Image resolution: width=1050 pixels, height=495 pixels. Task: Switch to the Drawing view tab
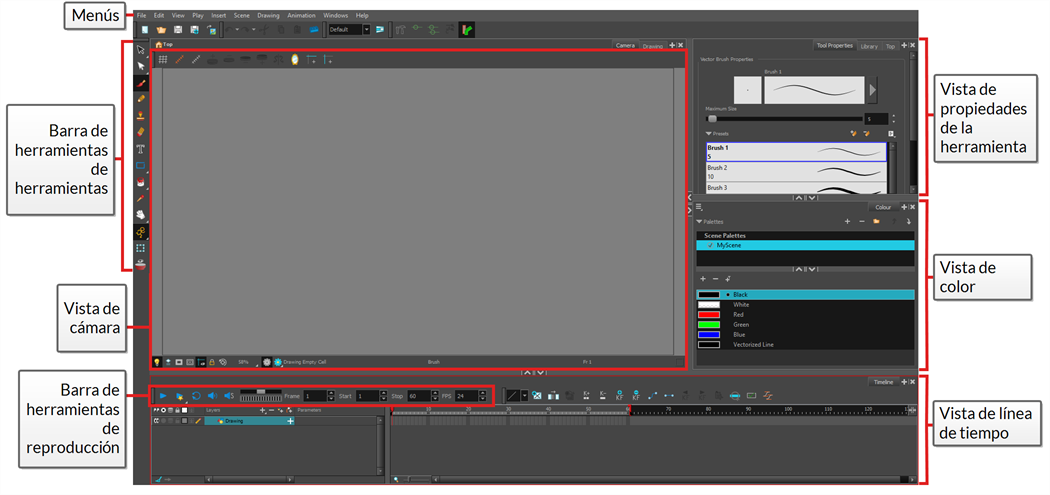pos(652,46)
